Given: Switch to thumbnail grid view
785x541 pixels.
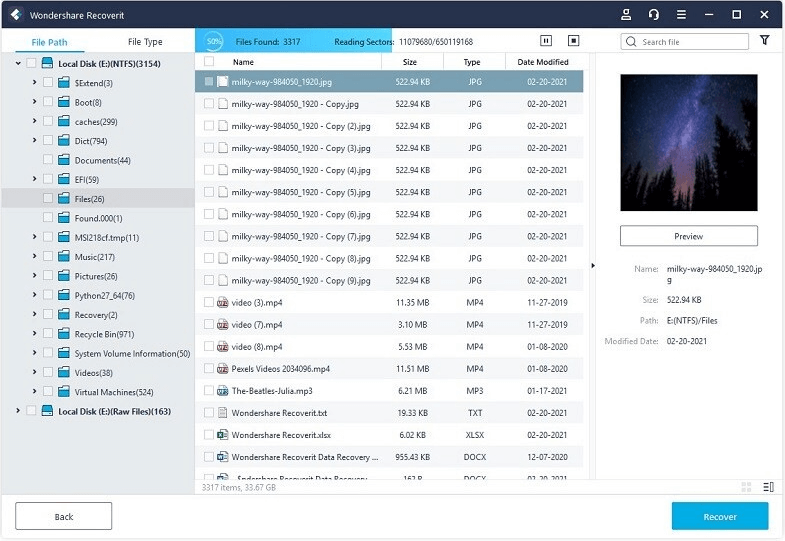Looking at the screenshot, I should pyautogui.click(x=747, y=487).
